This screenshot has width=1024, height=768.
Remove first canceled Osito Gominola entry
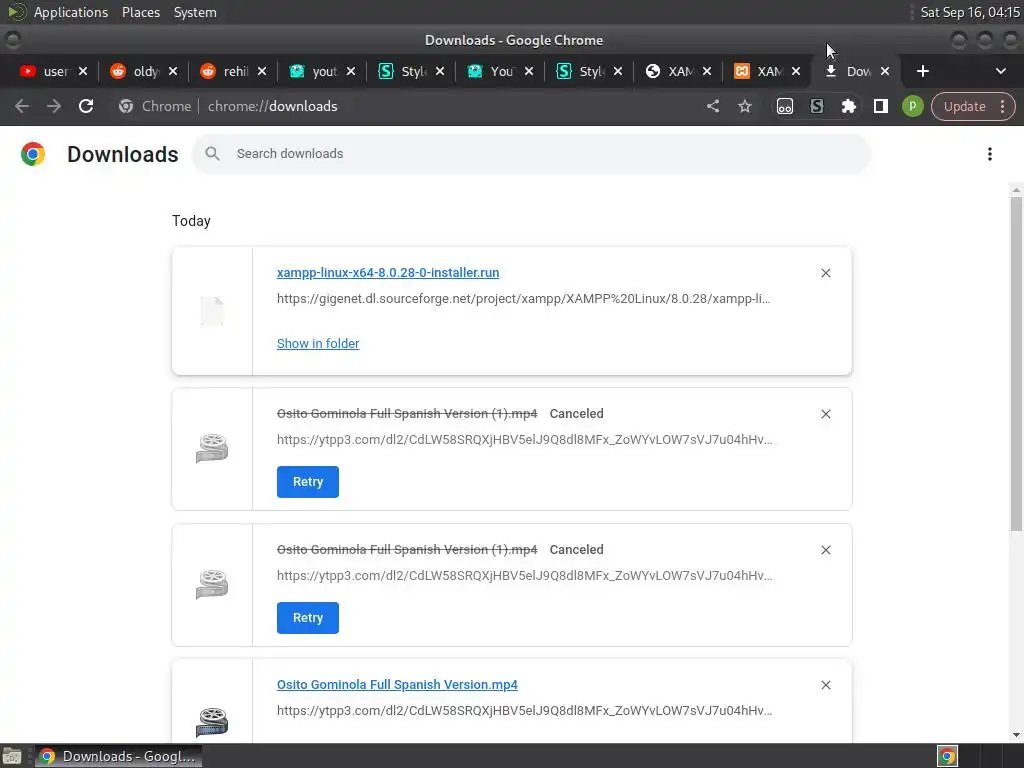pyautogui.click(x=825, y=414)
